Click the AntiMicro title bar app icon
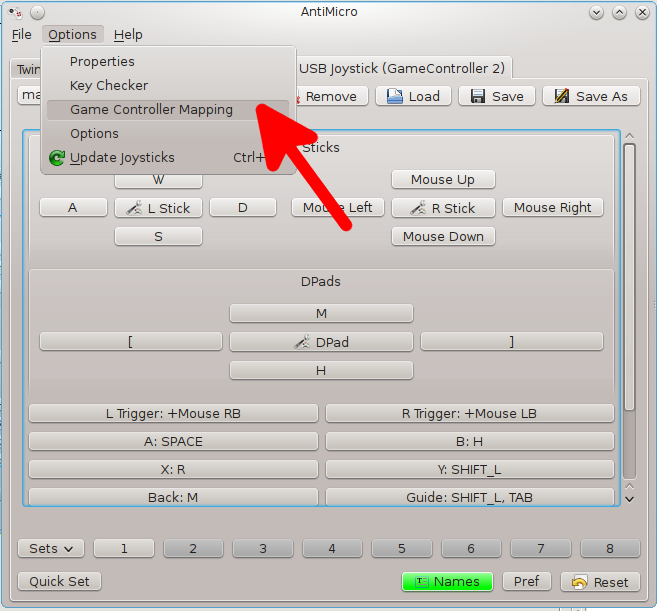The width and height of the screenshot is (657, 611). click(16, 13)
